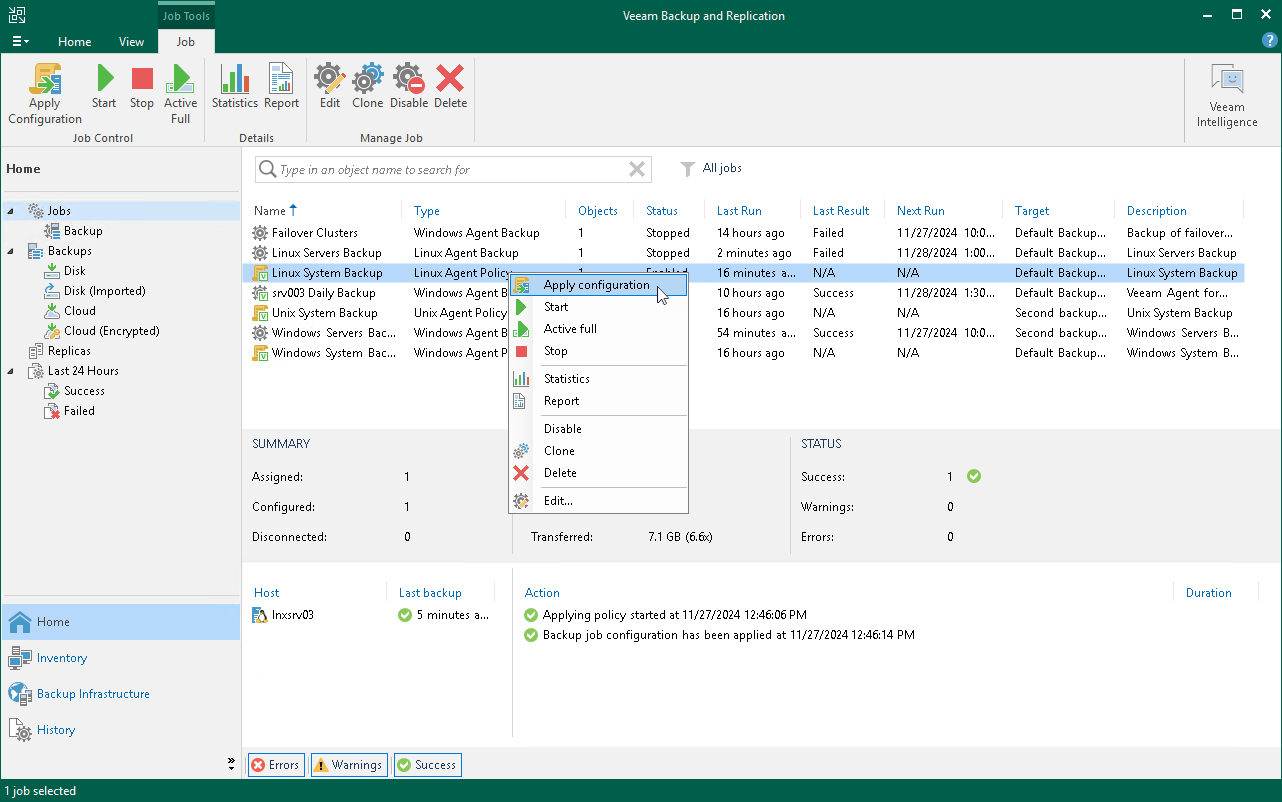Open Statistics from the ribbon
Screen dimensions: 1282x802
[x=235, y=86]
